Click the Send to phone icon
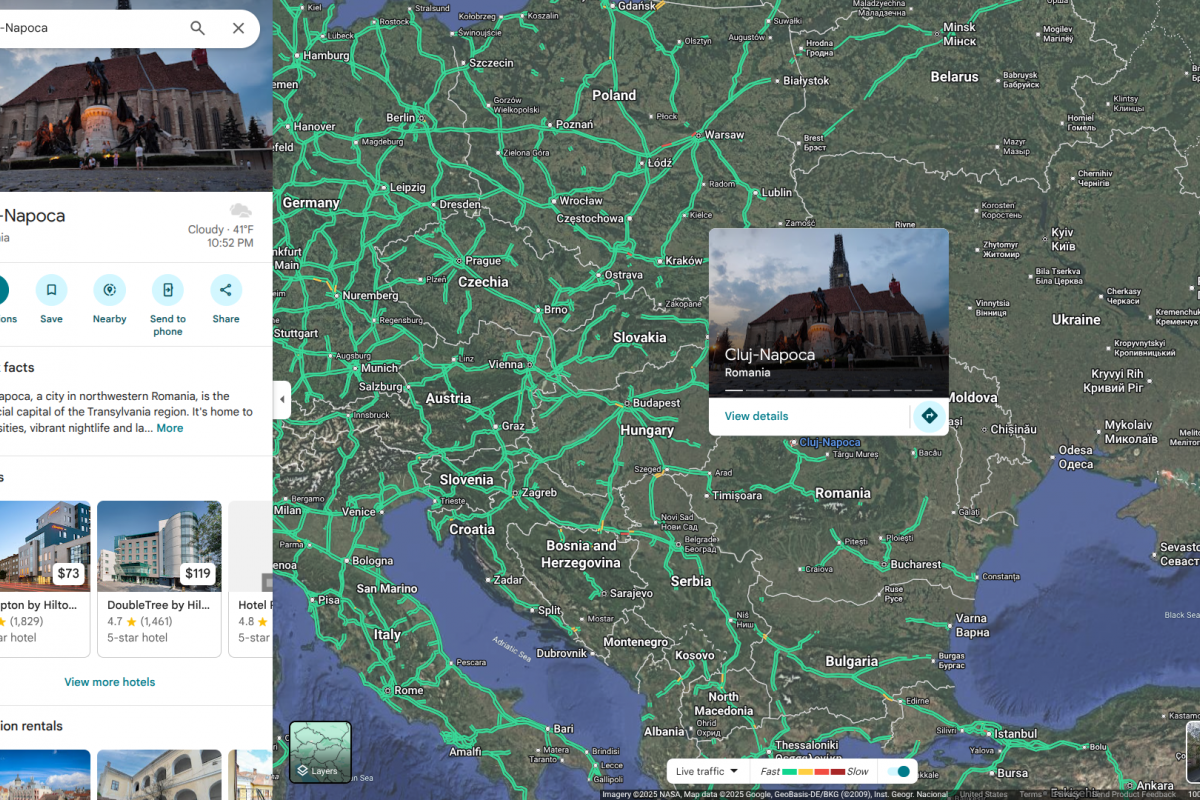1200x800 pixels. (x=168, y=290)
